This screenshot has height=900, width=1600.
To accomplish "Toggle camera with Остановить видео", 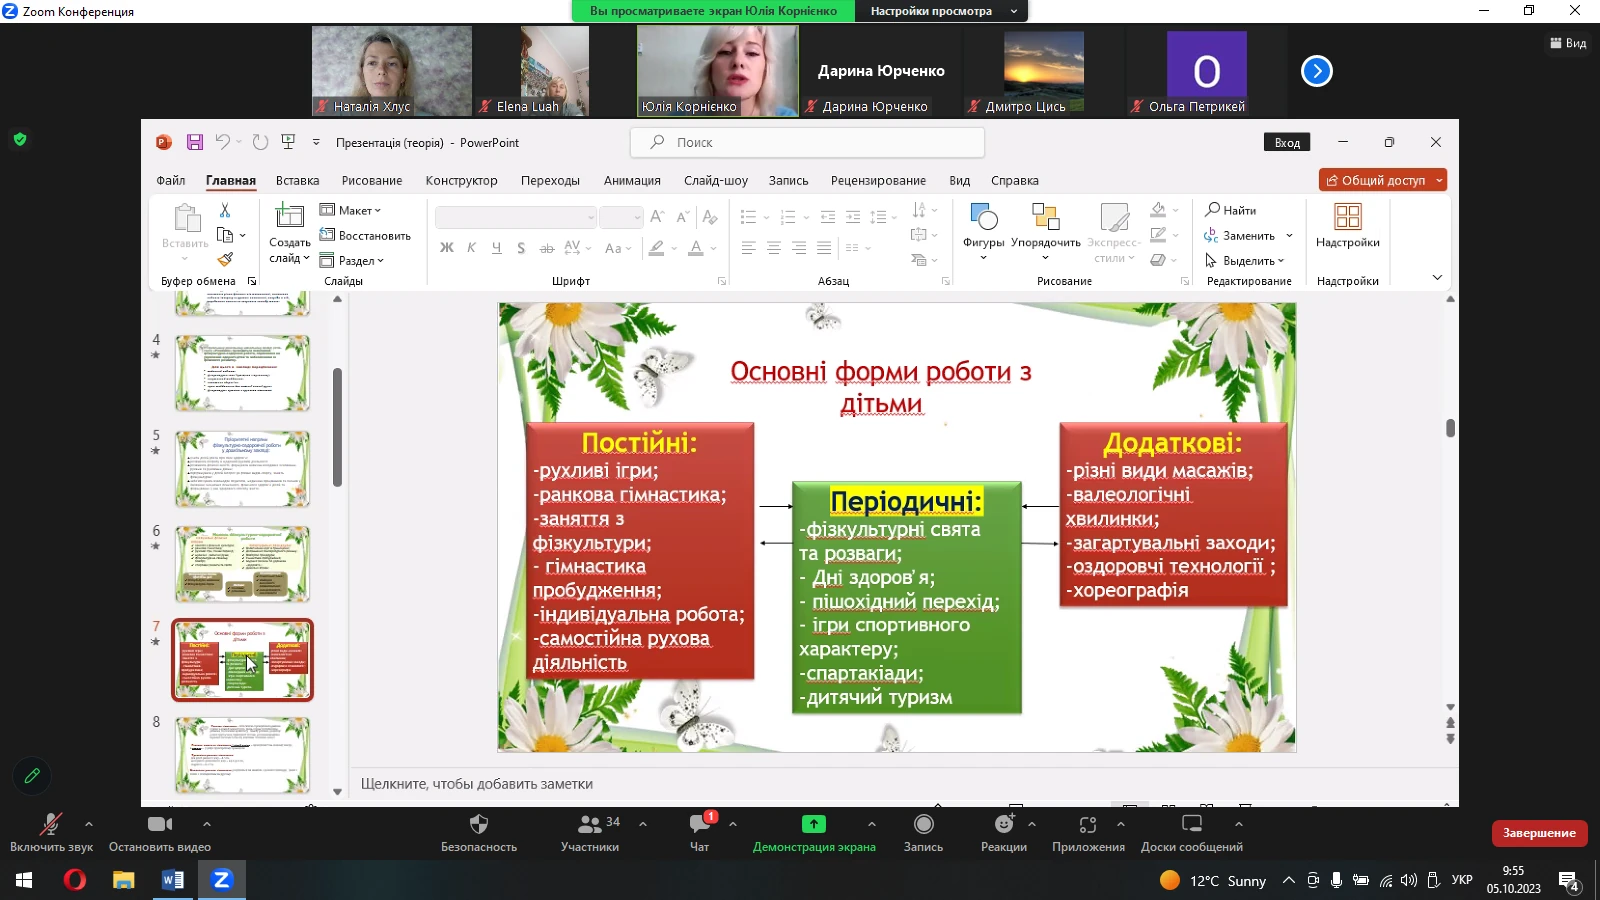I will tap(160, 824).
